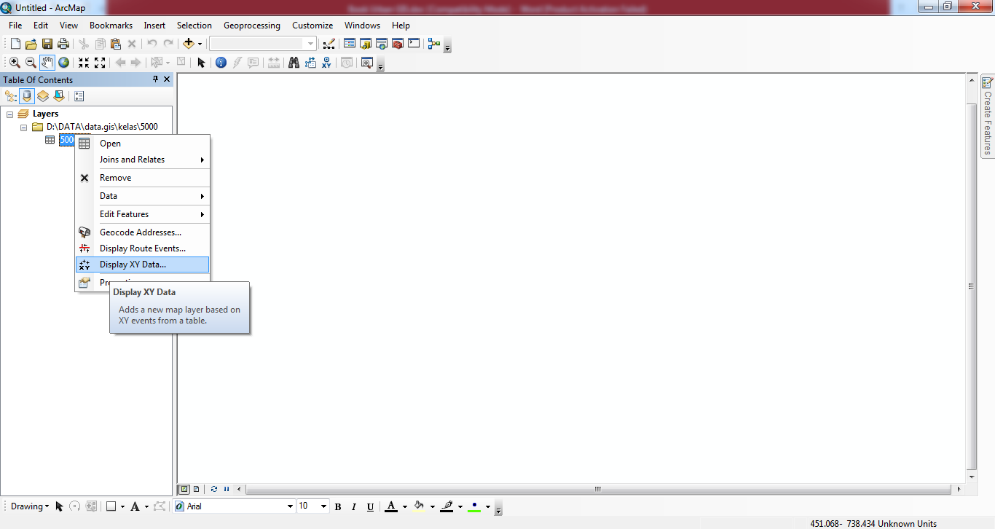Toggle Underline text formatting
Screen dimensions: 995x529
(x=370, y=506)
